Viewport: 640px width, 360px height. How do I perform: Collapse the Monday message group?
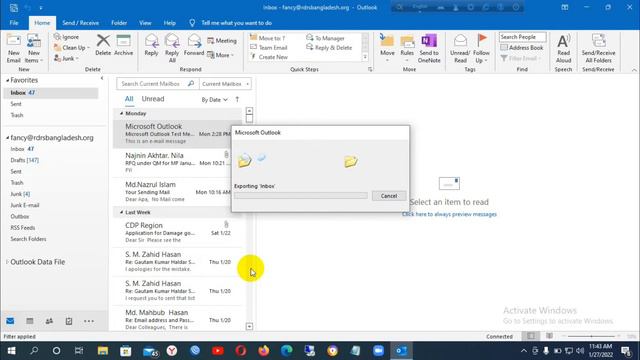click(122, 113)
